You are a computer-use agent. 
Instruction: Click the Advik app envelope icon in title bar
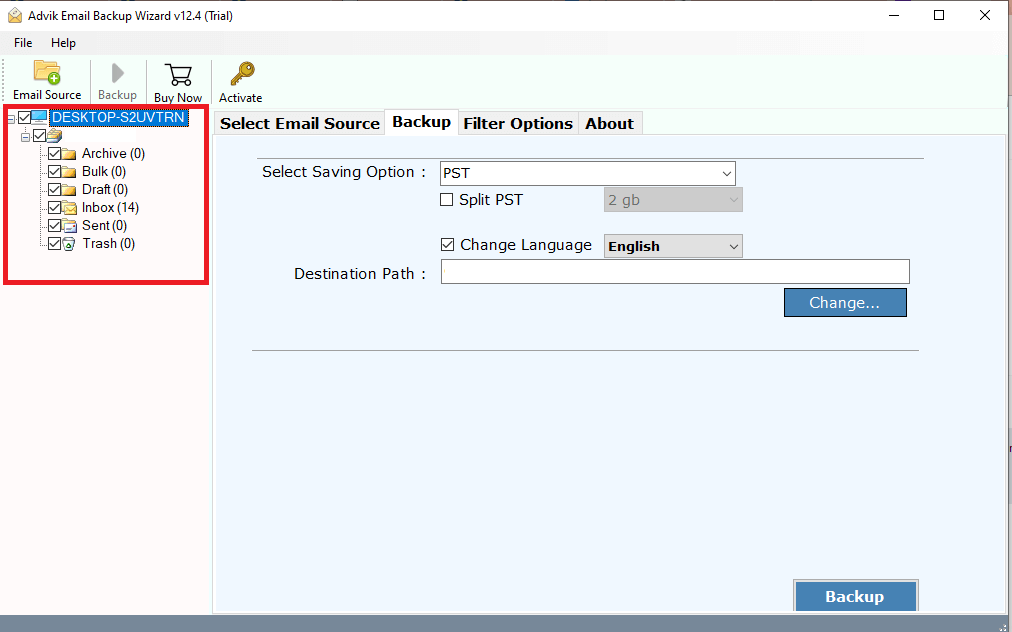(15, 15)
